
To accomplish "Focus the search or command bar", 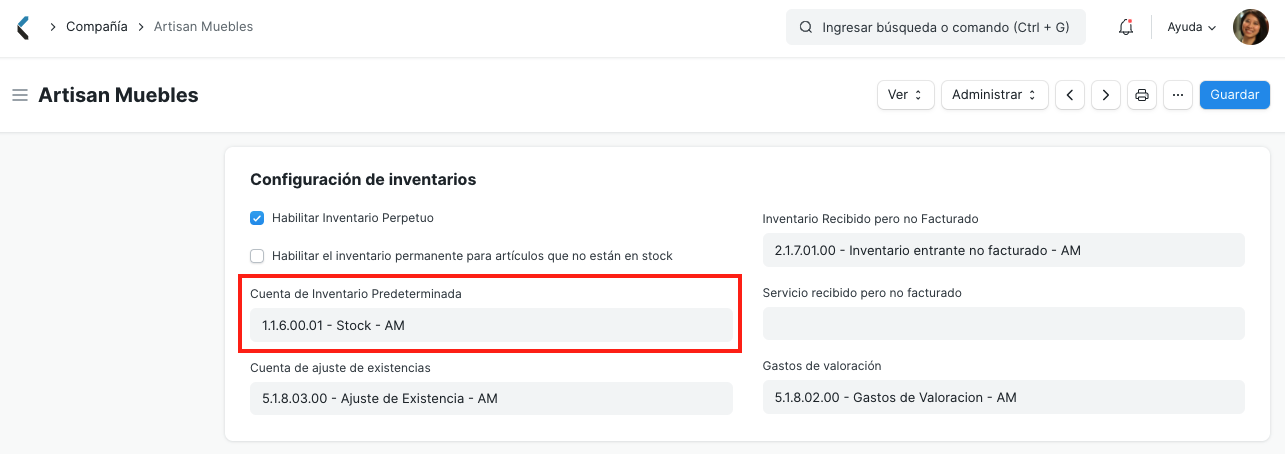I will coord(936,28).
